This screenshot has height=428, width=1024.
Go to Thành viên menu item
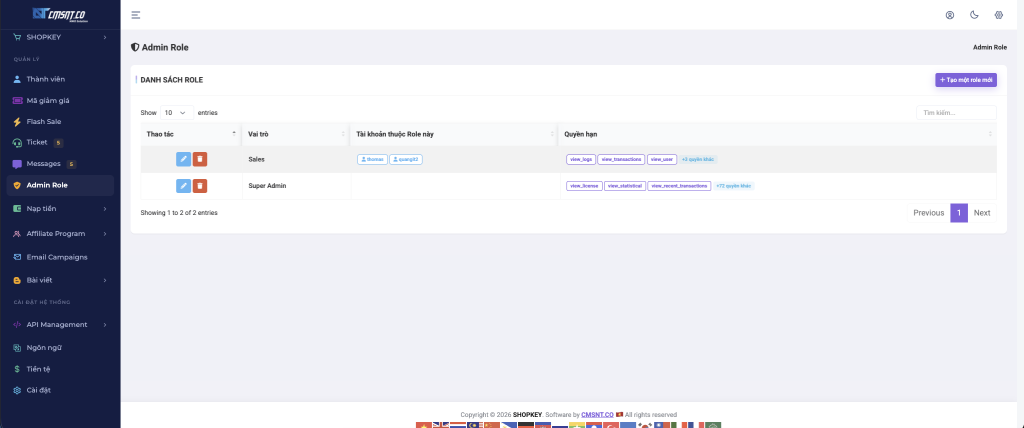click(x=45, y=79)
